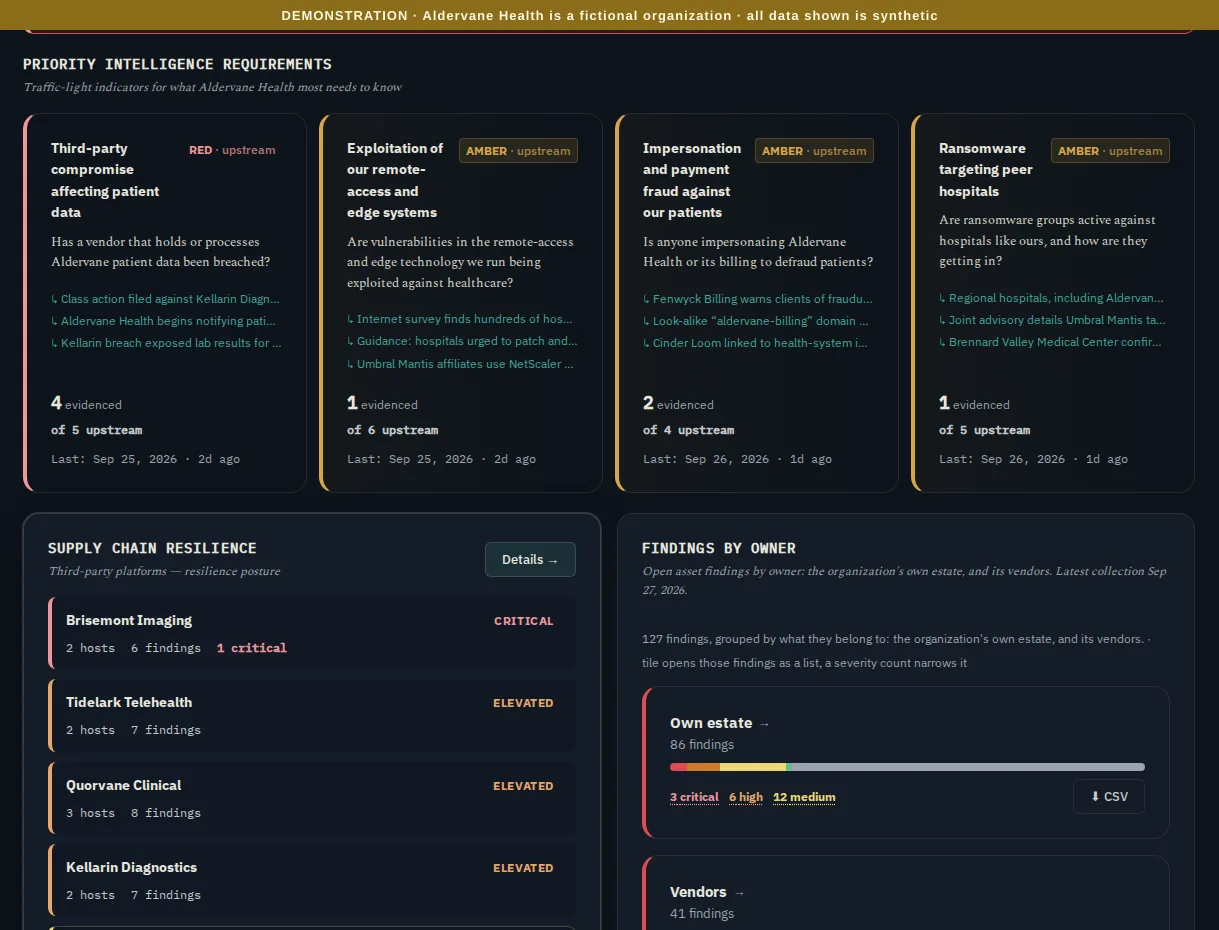Click the "Findings by Owner" heading
Viewport: 1219px width, 930px height.
pyautogui.click(x=719, y=548)
